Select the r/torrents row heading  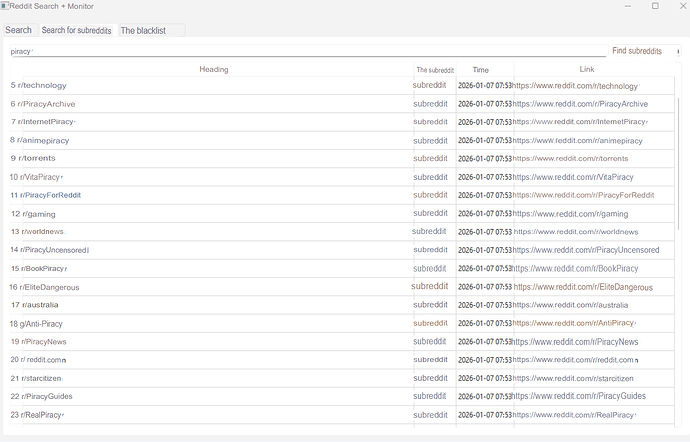tap(38, 158)
